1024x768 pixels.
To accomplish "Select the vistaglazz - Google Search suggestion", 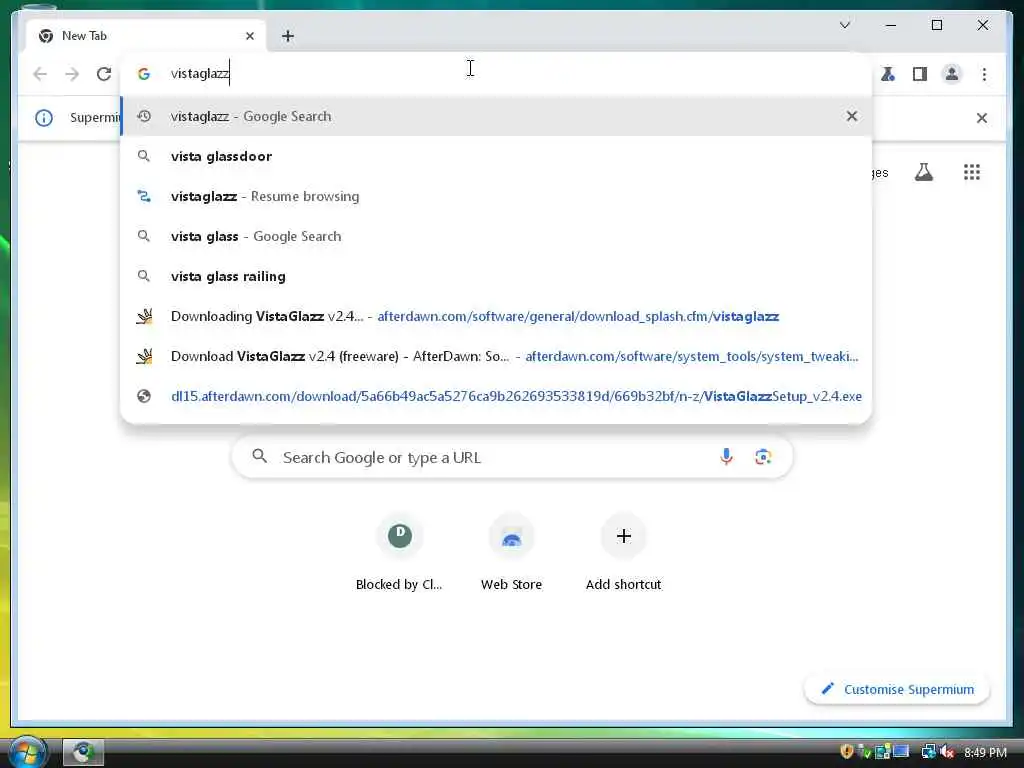I will (x=496, y=116).
